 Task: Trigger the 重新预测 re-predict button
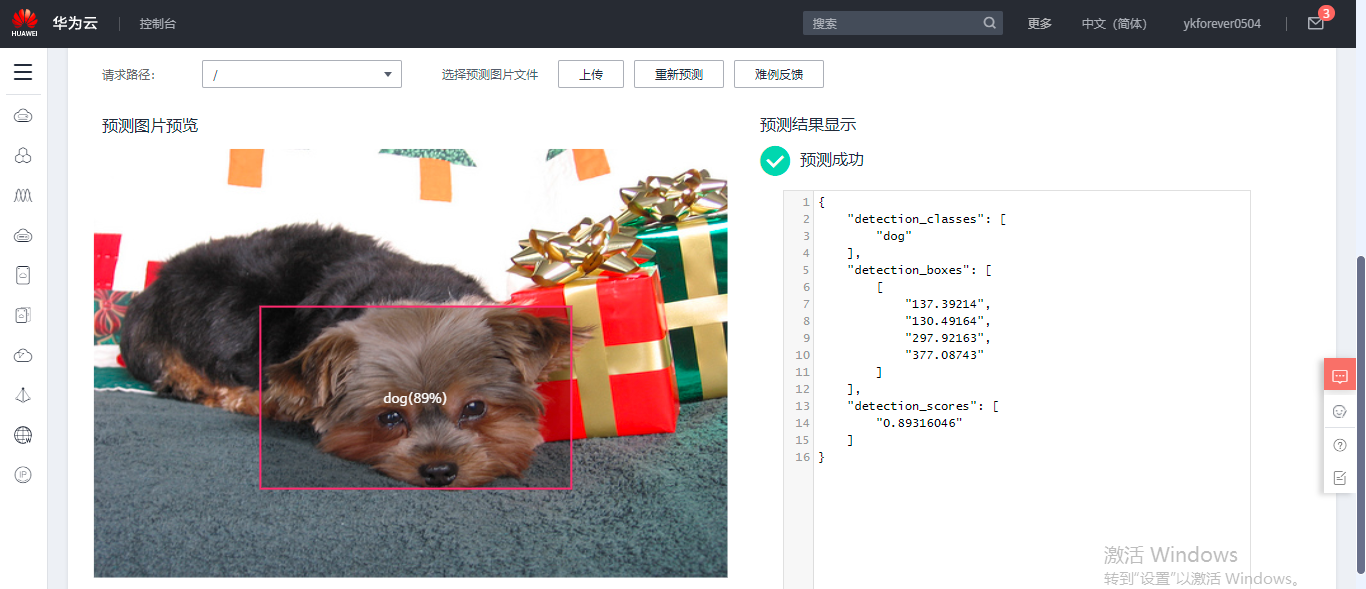click(x=678, y=73)
